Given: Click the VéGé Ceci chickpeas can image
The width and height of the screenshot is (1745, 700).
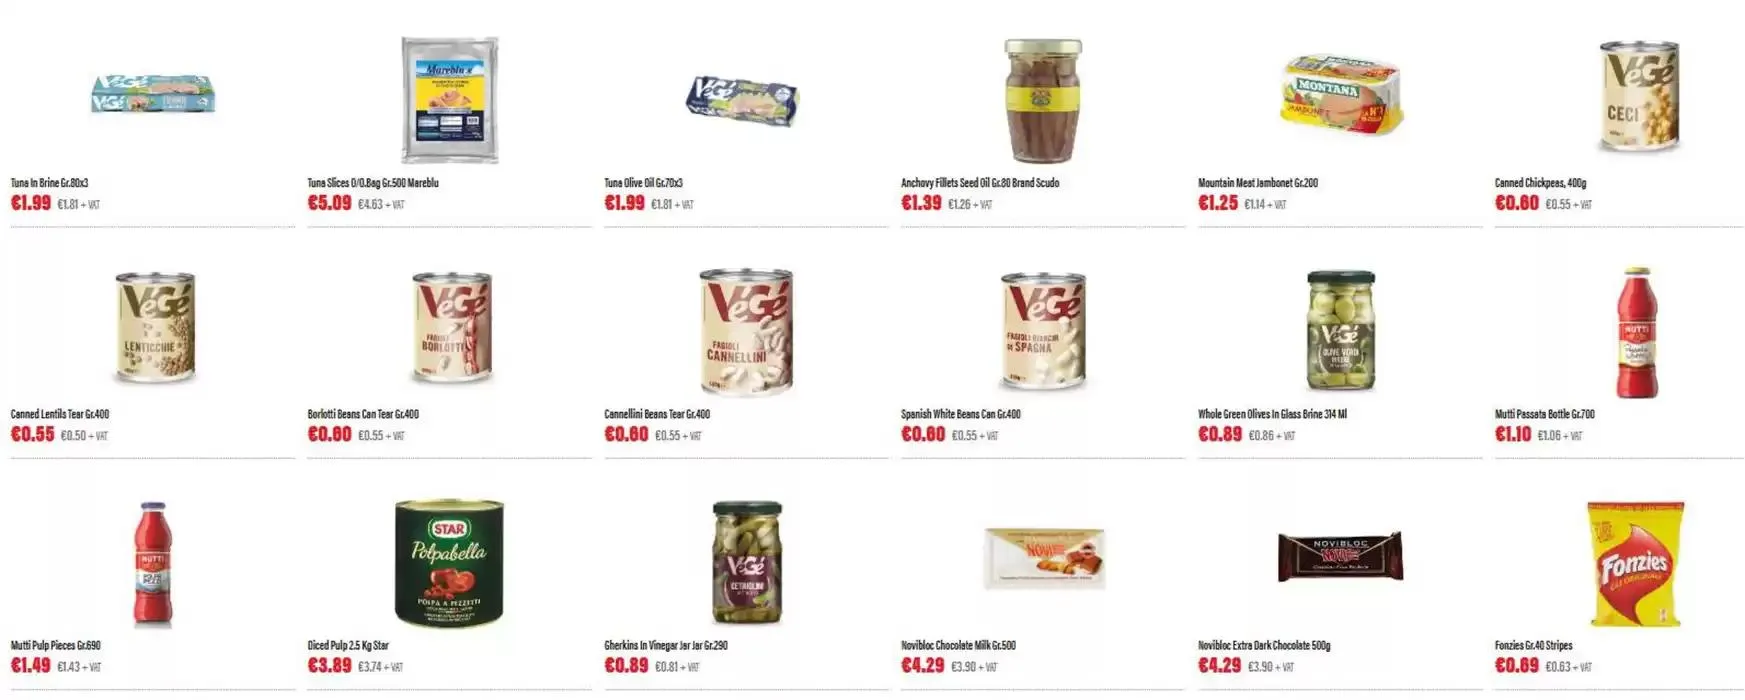Looking at the screenshot, I should pyautogui.click(x=1638, y=97).
